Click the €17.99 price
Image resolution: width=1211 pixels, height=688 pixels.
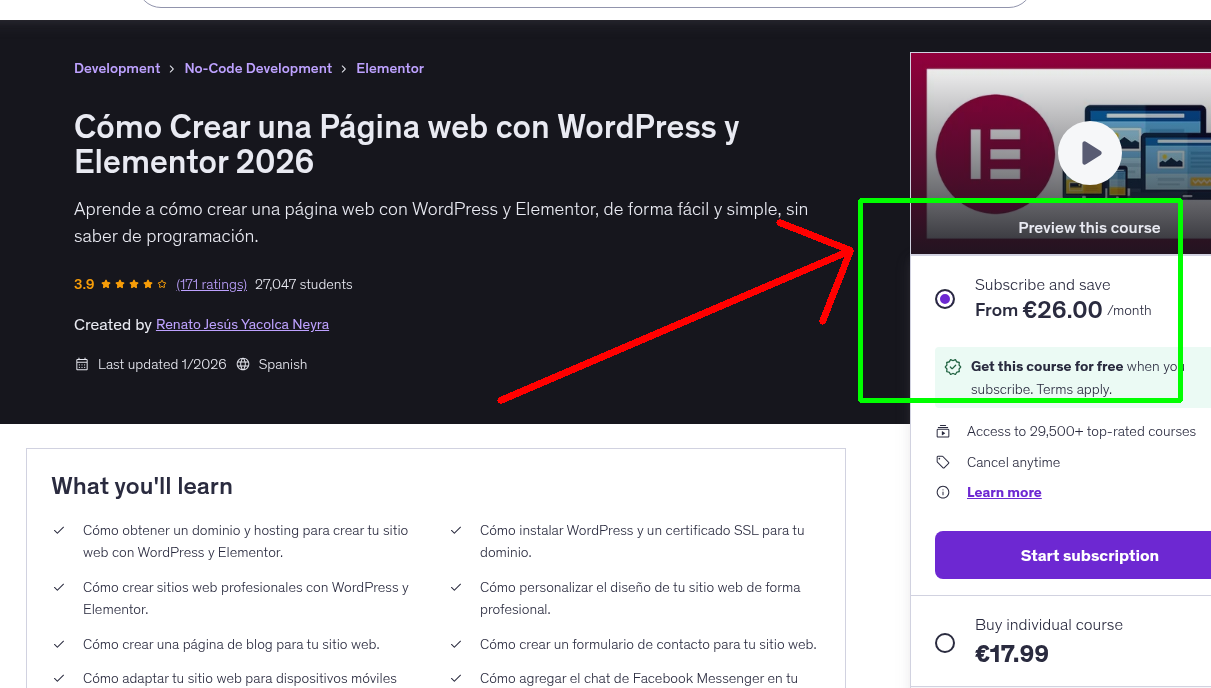pyautogui.click(x=1012, y=654)
